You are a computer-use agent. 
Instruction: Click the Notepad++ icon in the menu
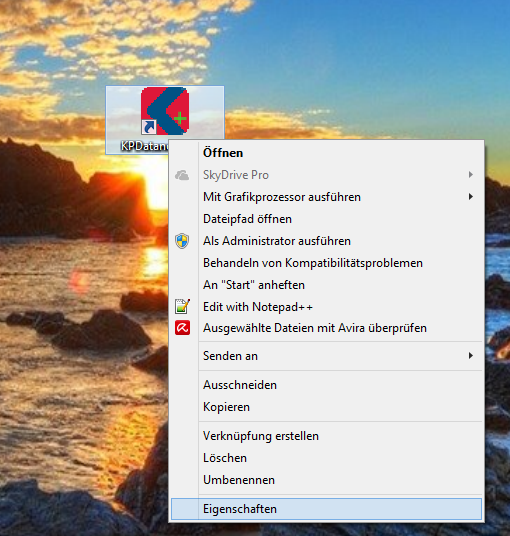(182, 306)
